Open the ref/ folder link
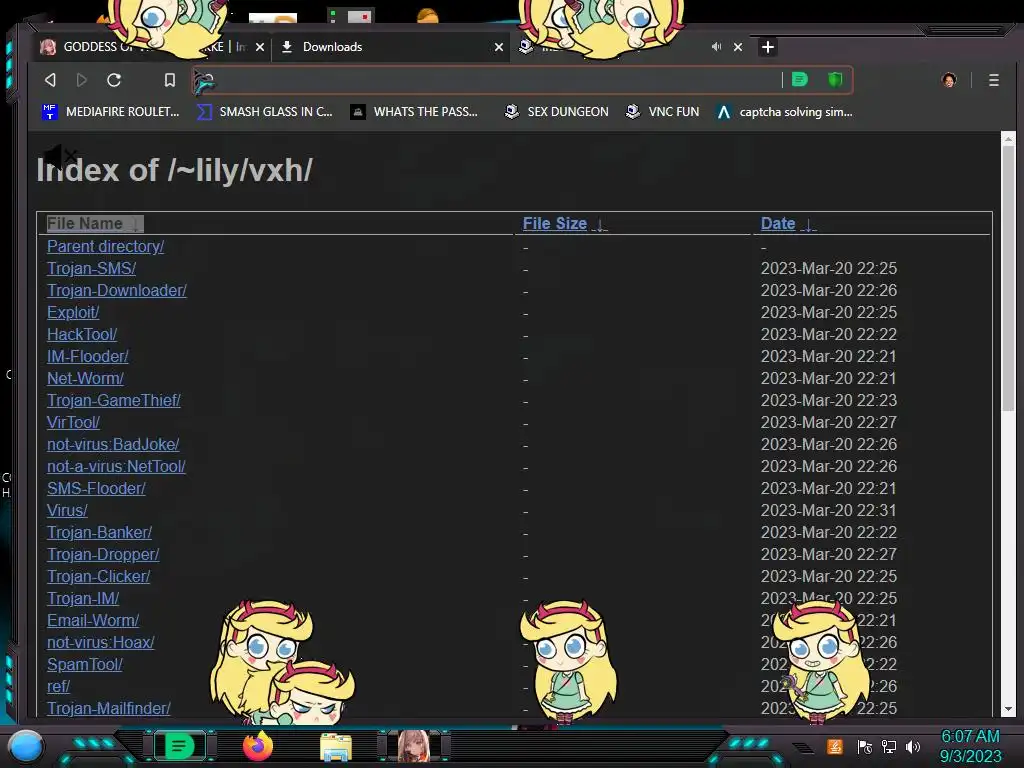 tap(58, 686)
